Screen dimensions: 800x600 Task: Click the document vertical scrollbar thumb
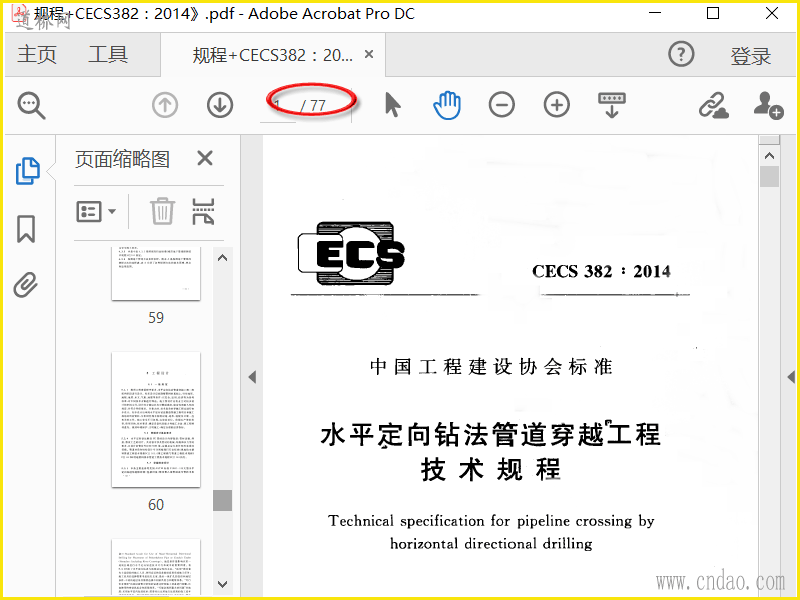[x=769, y=177]
